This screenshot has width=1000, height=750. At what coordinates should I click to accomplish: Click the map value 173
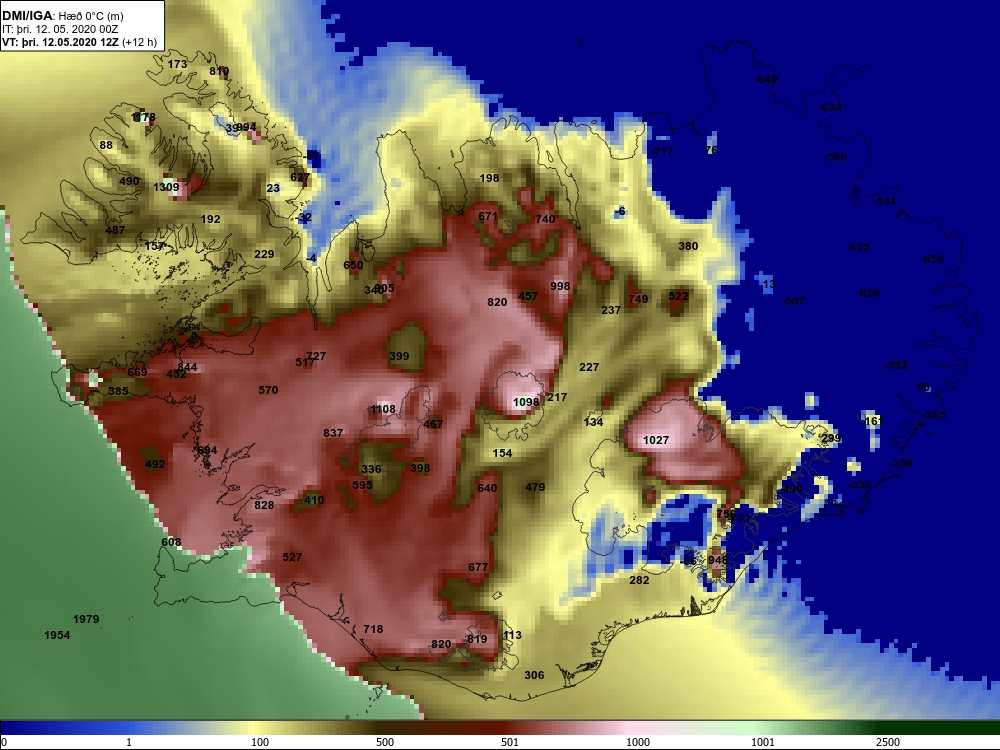point(177,64)
